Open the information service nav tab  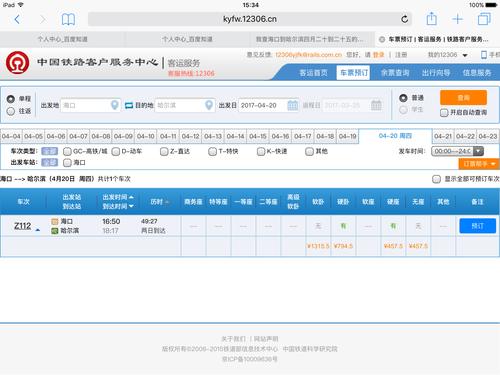click(477, 73)
